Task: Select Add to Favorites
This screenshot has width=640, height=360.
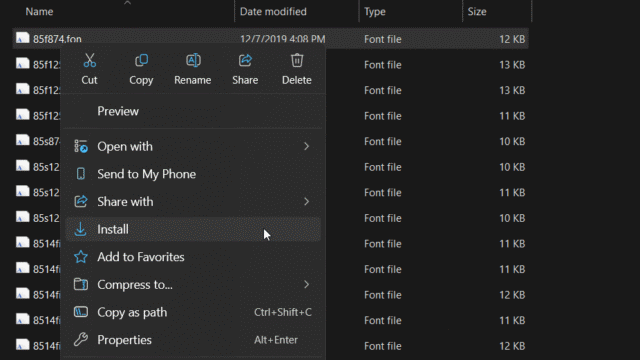Action: (x=193, y=257)
